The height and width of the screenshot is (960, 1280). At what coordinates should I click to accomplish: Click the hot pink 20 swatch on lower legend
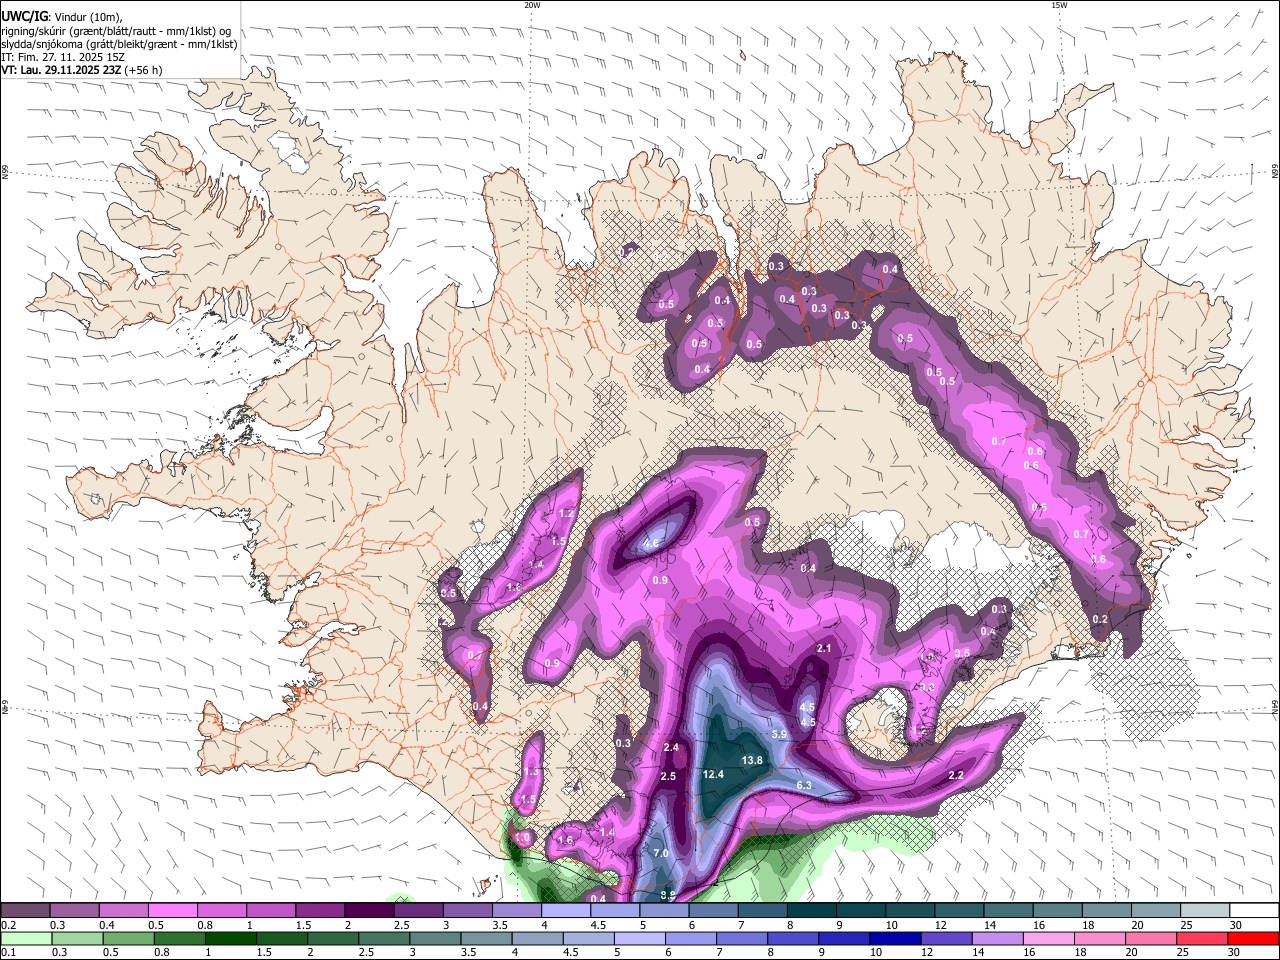(1149, 938)
